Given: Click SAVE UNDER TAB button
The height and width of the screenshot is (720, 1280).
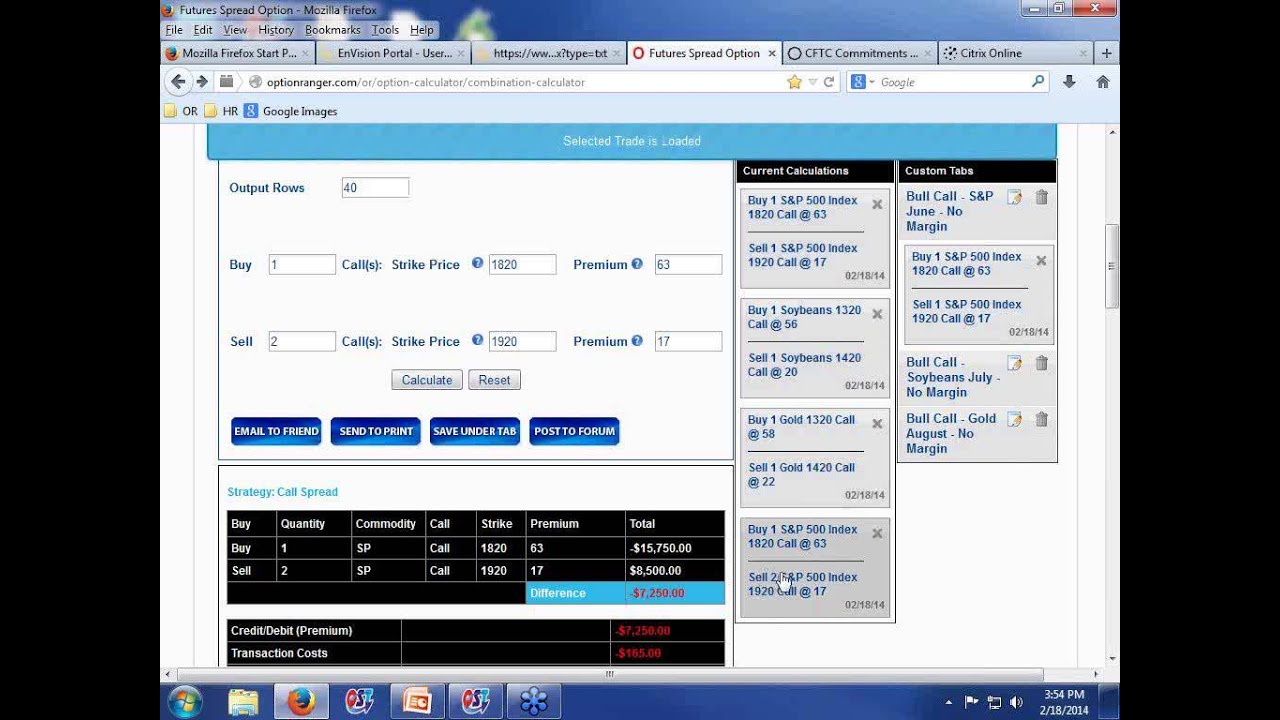Looking at the screenshot, I should (475, 431).
